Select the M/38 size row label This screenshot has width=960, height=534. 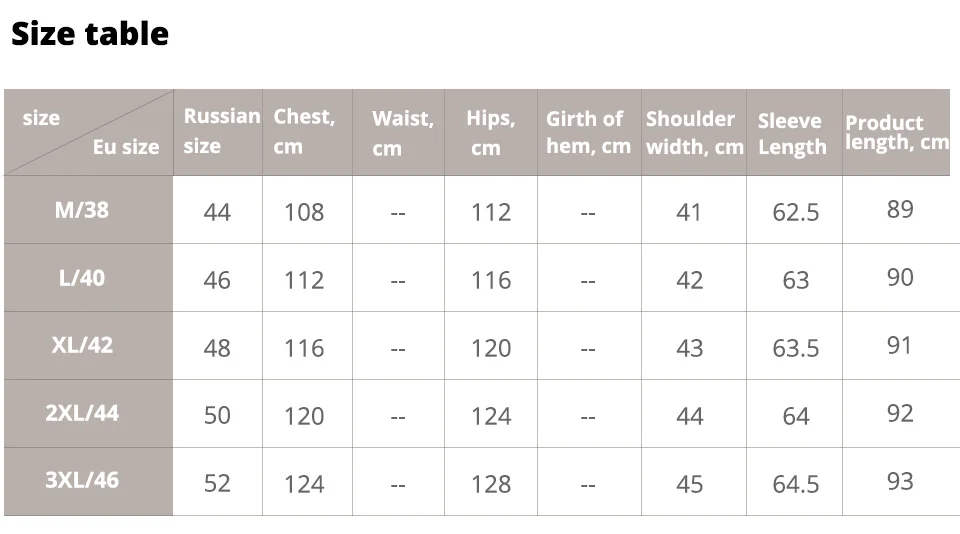(x=82, y=210)
